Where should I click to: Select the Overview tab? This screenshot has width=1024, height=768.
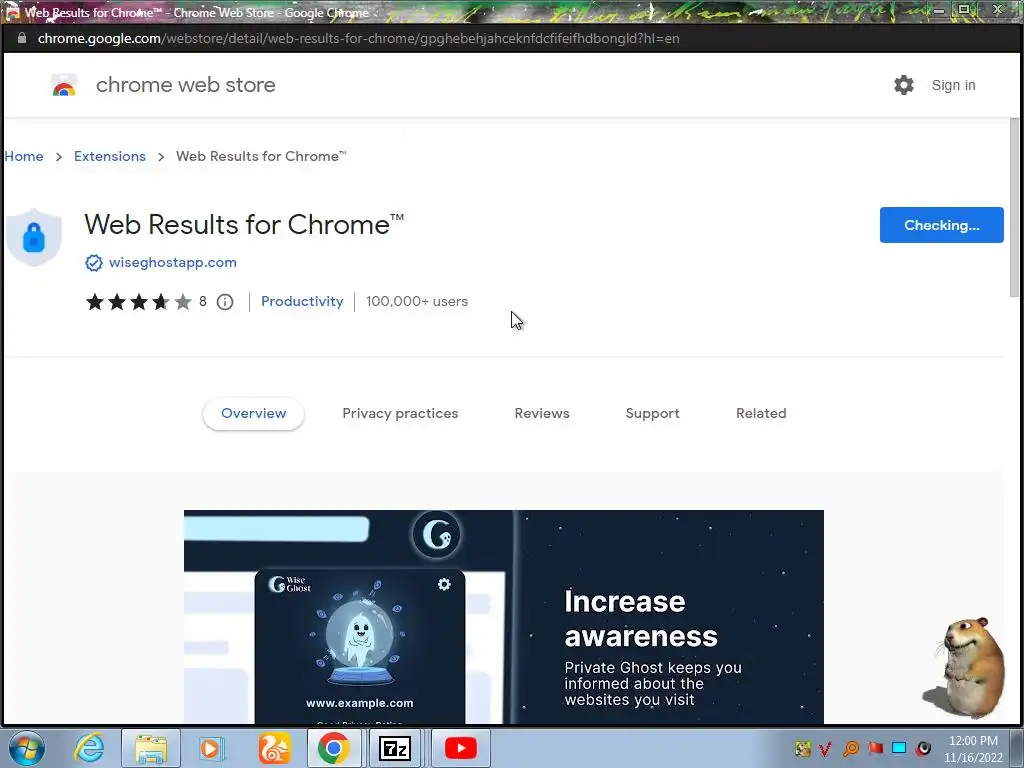pos(253,413)
